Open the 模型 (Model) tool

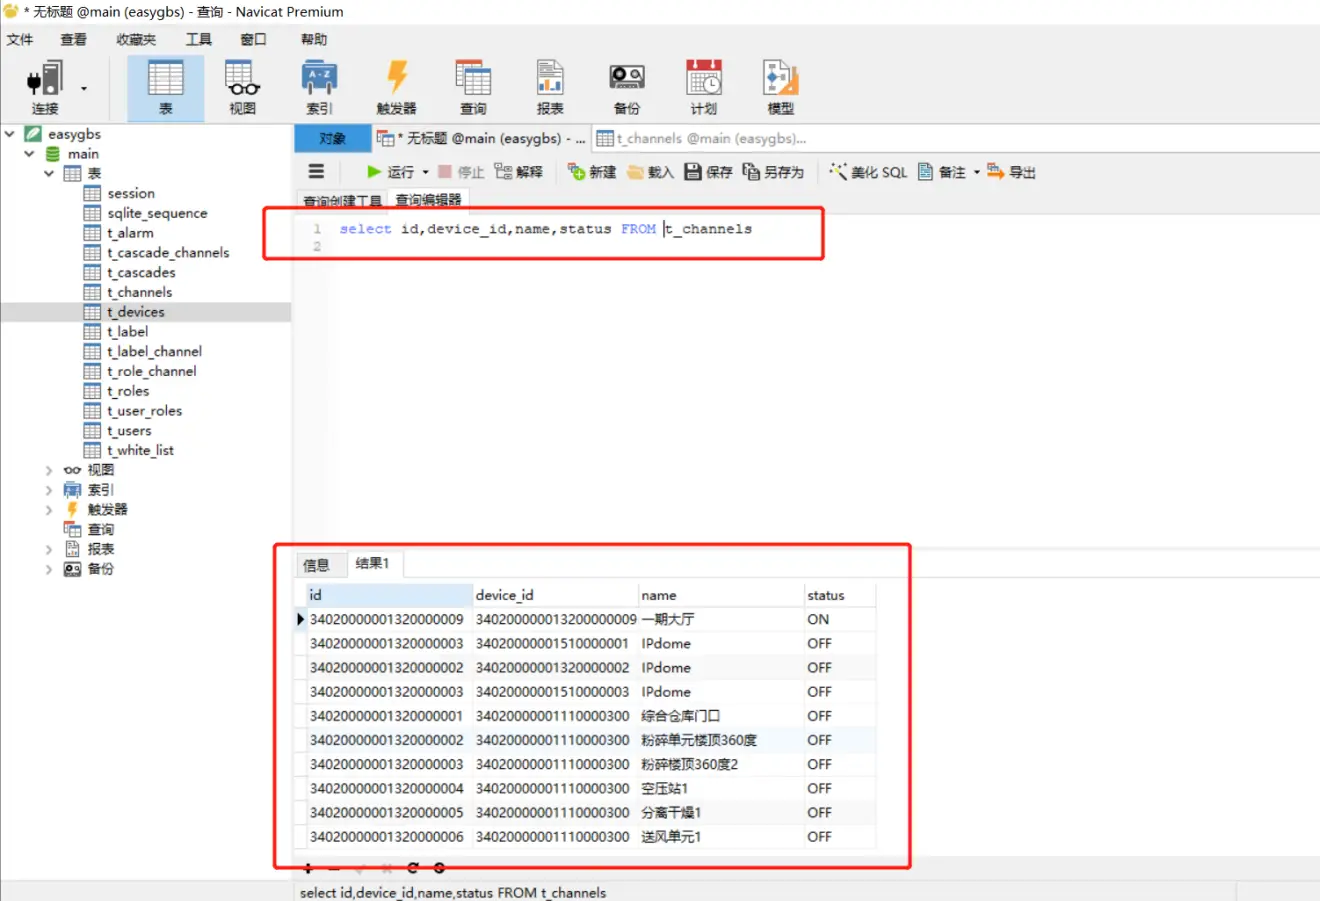pyautogui.click(x=779, y=87)
